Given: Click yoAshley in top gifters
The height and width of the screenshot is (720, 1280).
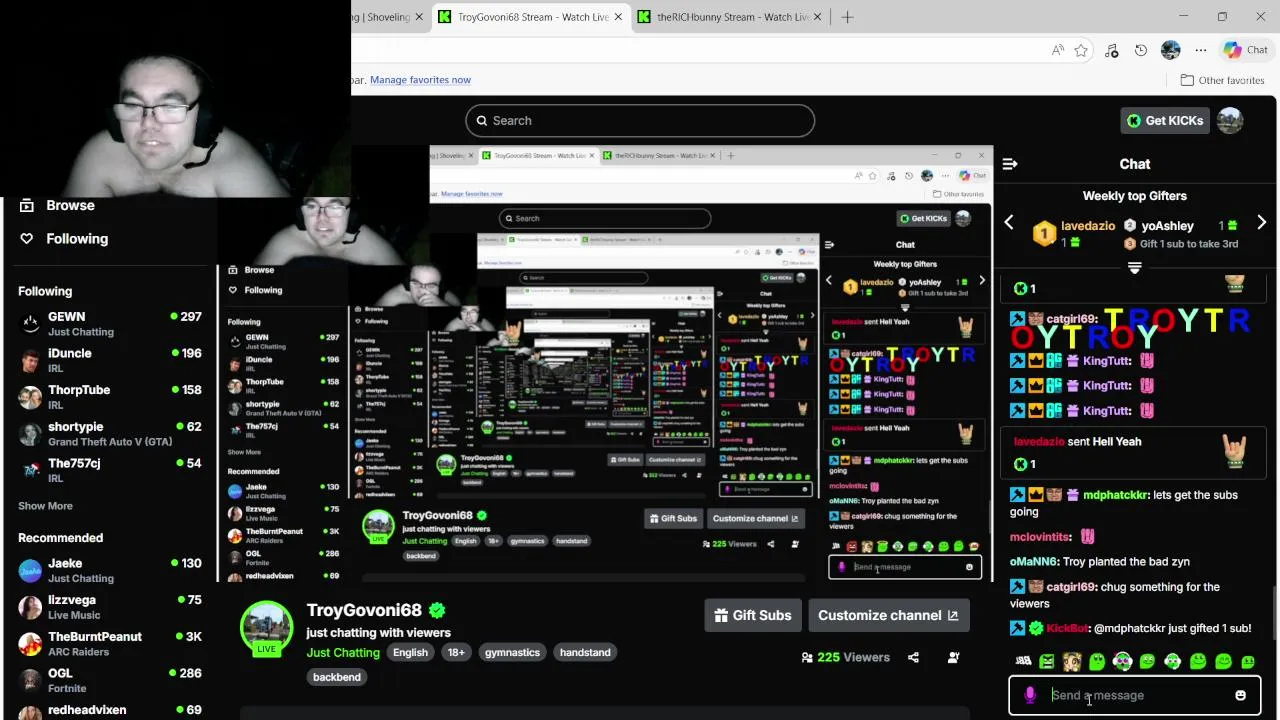Looking at the screenshot, I should click(x=1167, y=226).
